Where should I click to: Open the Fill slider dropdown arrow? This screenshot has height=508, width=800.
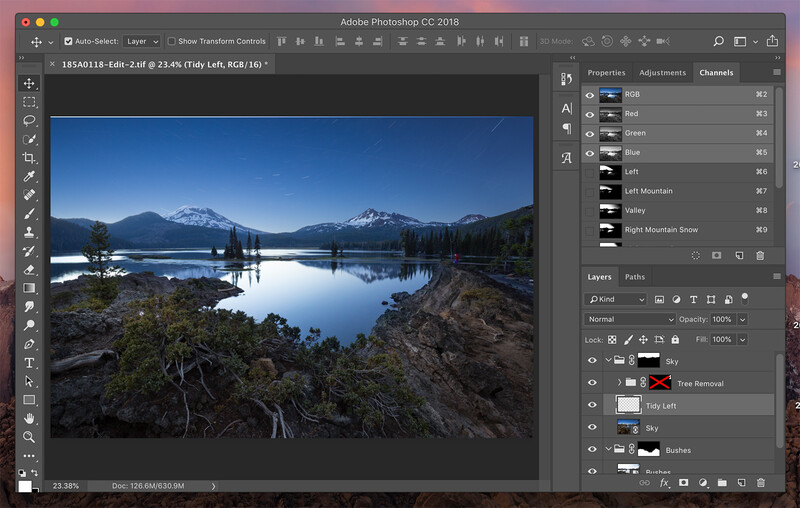click(743, 339)
